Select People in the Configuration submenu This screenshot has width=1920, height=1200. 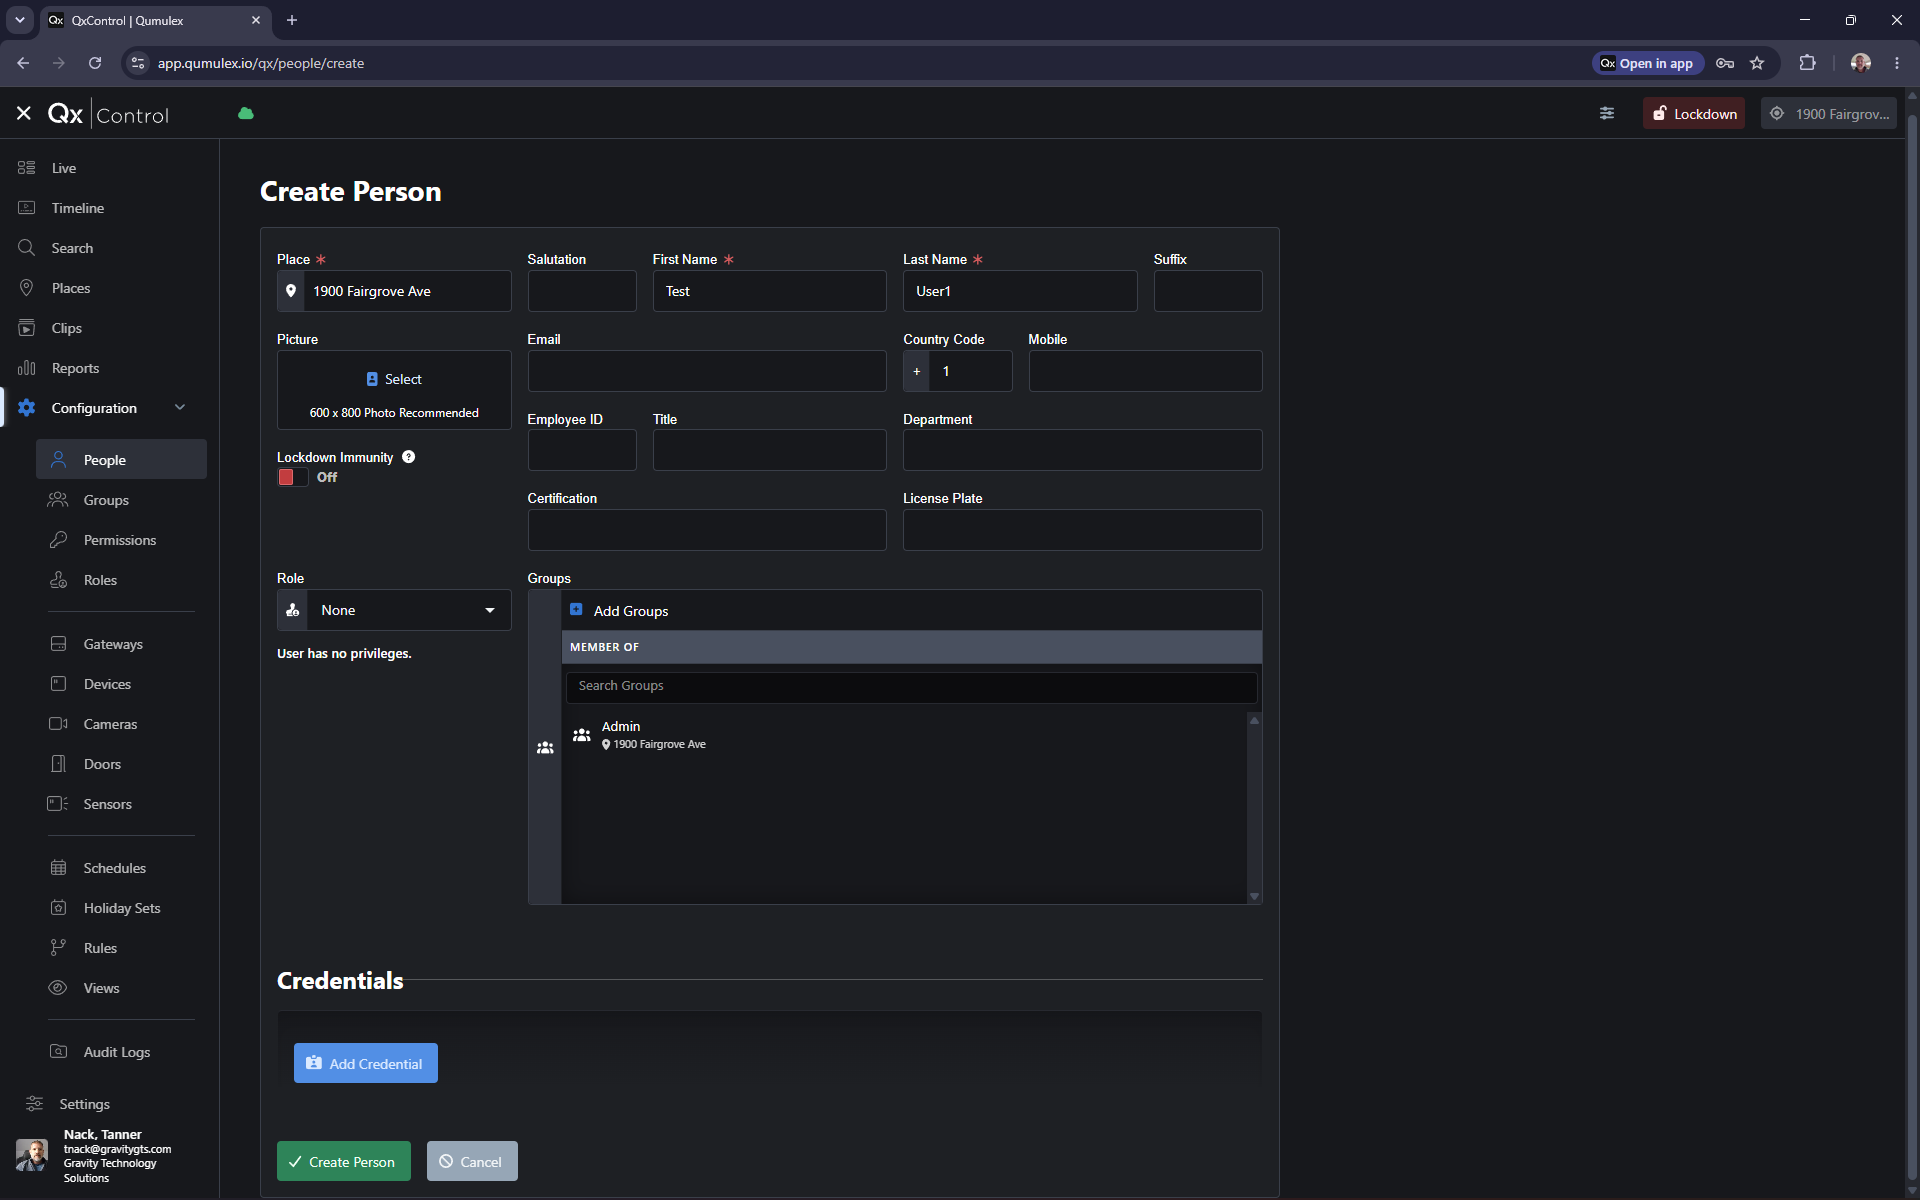pos(121,460)
